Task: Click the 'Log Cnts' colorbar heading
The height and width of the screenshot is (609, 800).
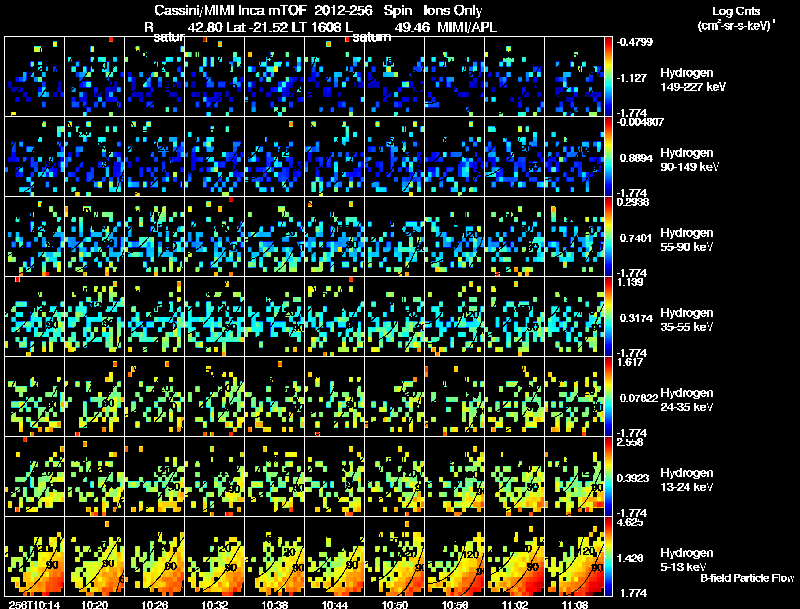Action: coord(736,11)
